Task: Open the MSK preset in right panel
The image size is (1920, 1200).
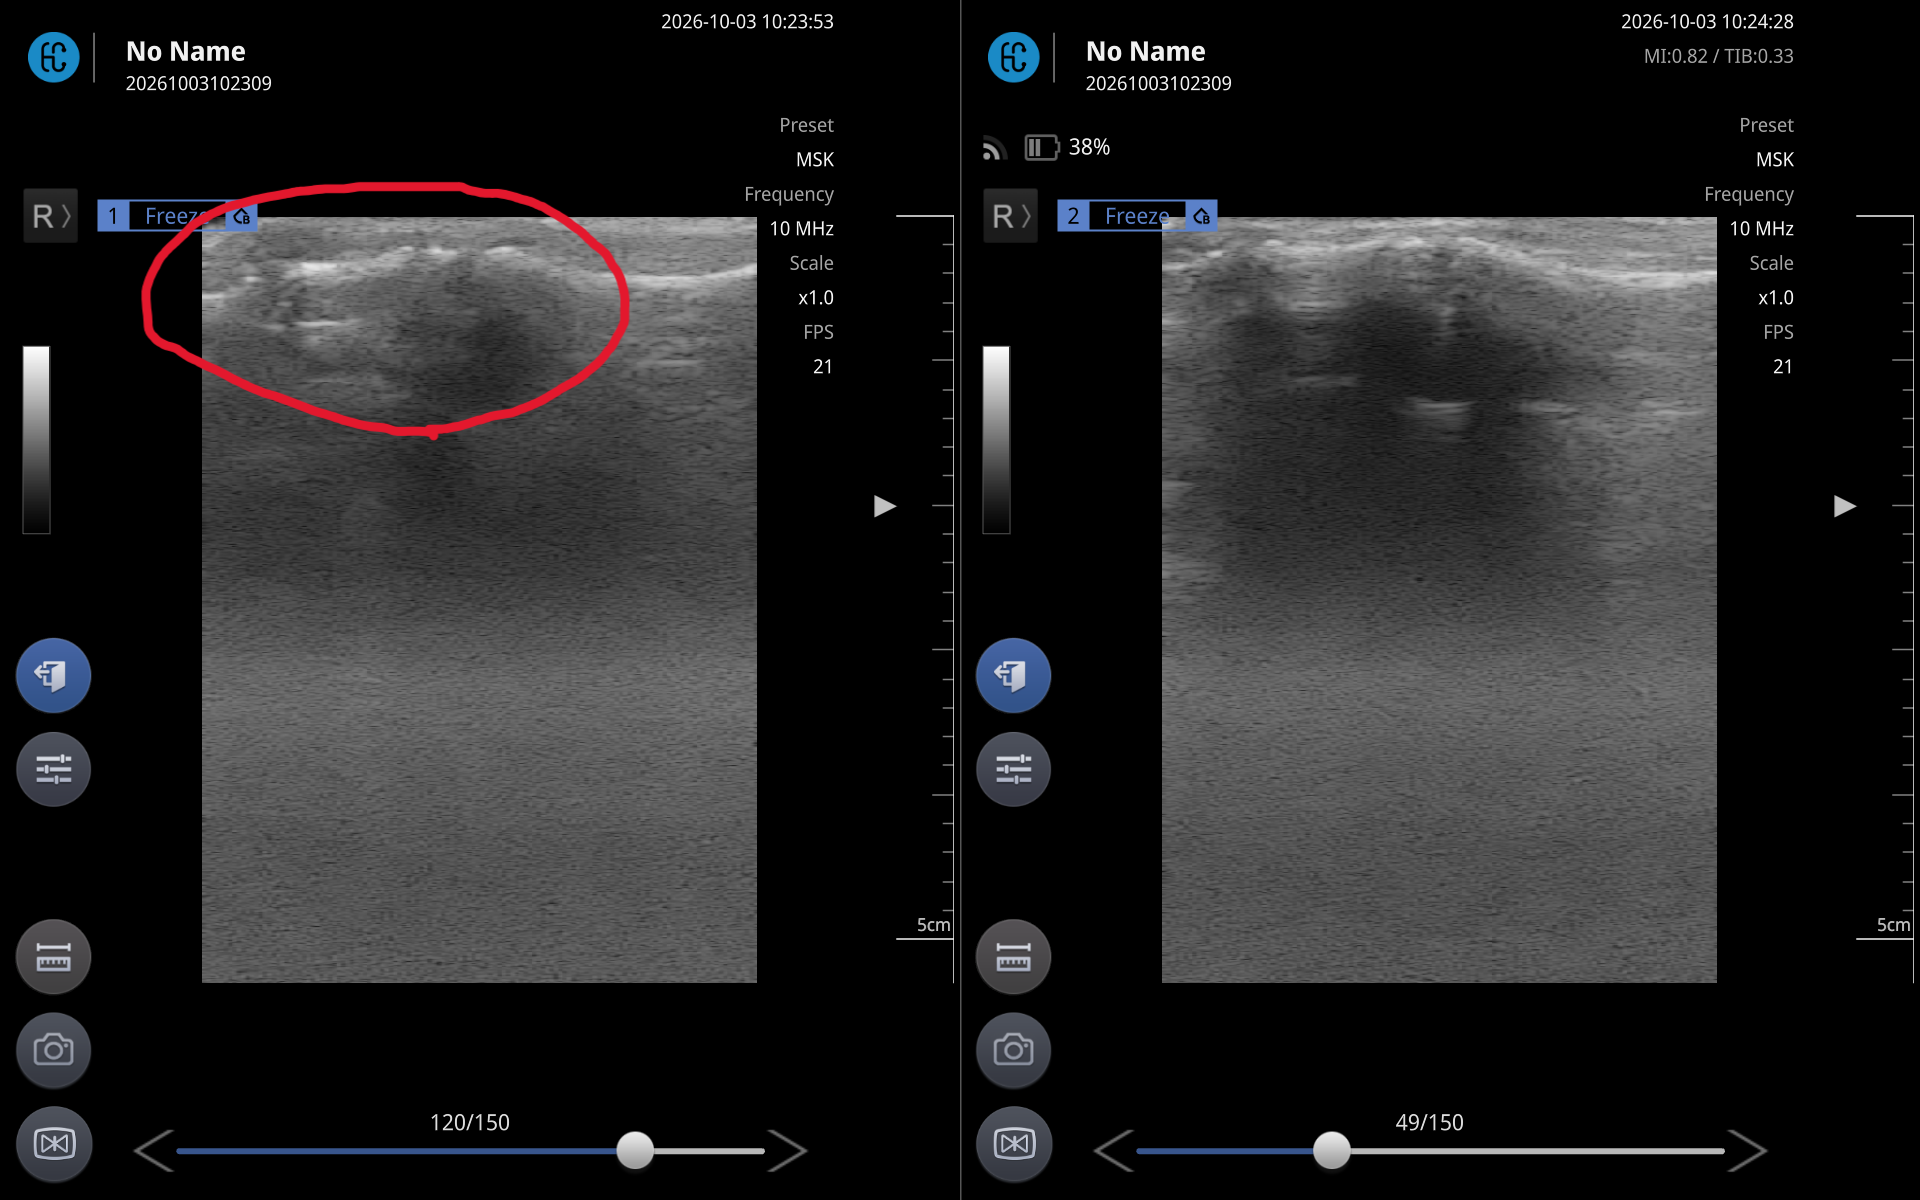Action: click(1774, 160)
